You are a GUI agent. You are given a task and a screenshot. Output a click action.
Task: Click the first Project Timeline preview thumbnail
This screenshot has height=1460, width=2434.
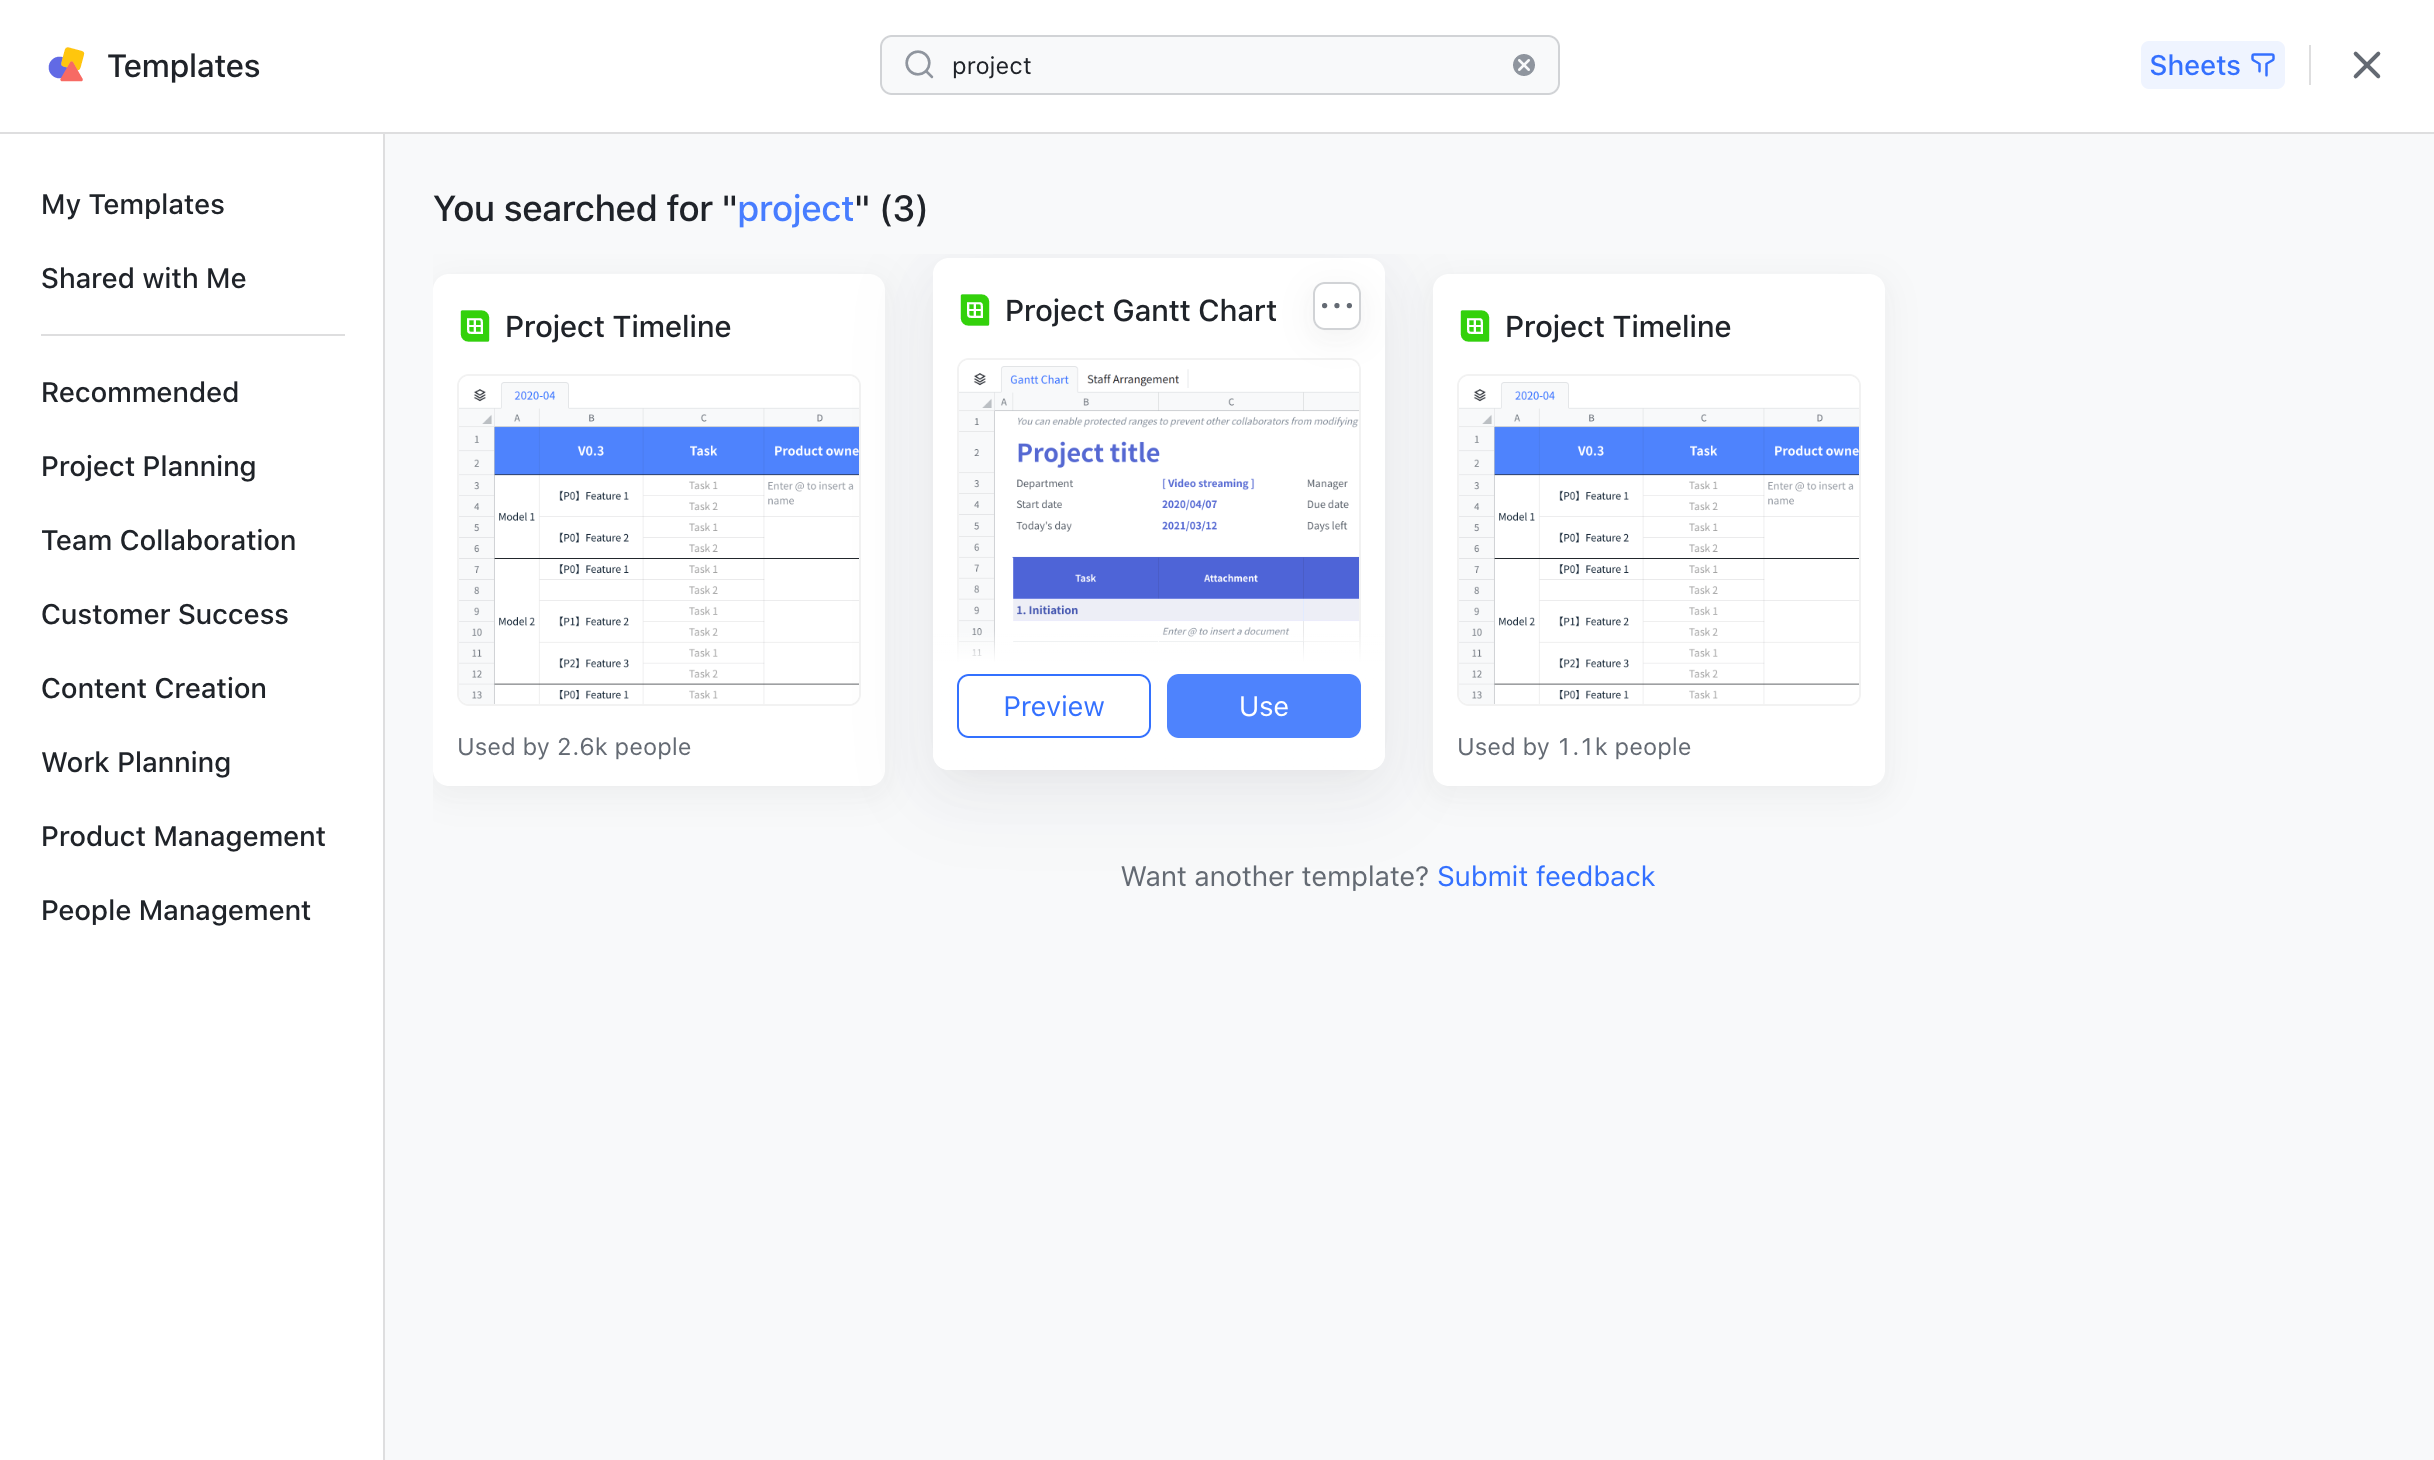click(658, 540)
